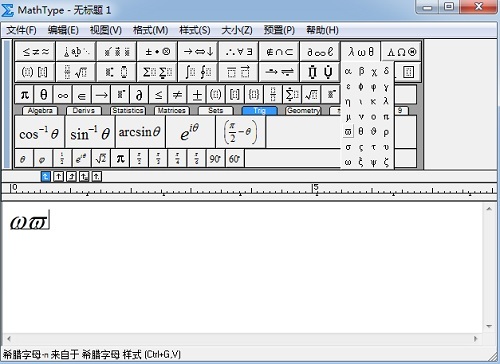
Task: Insert beta from the Greek palette
Action: (361, 71)
